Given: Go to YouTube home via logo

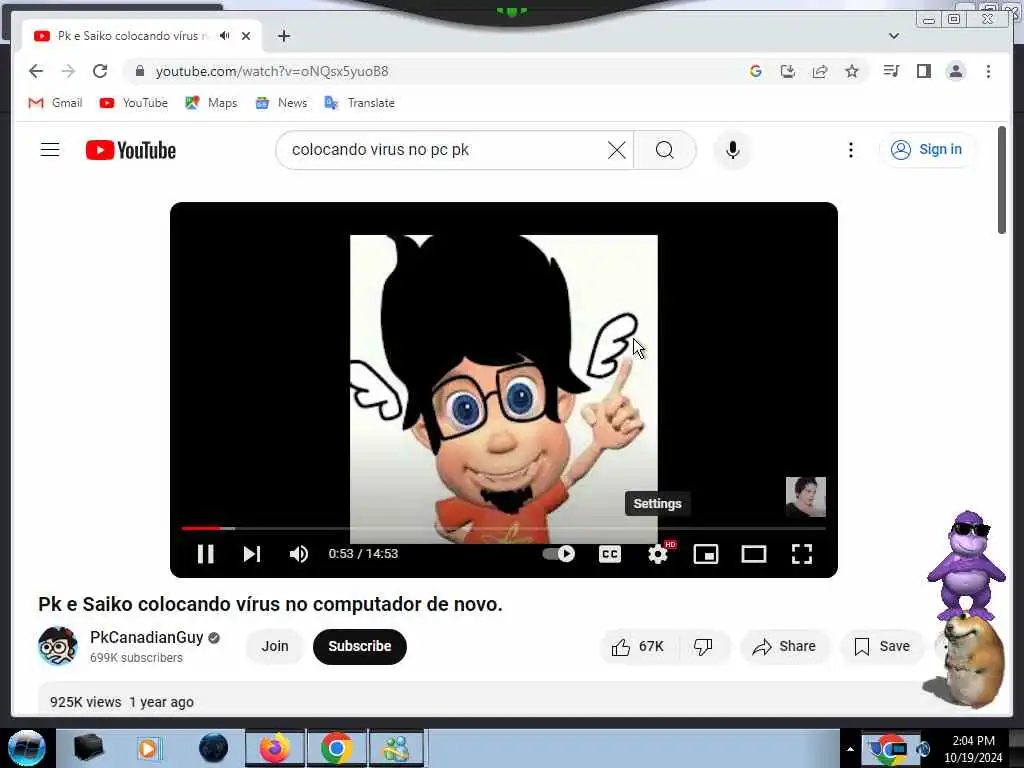Looking at the screenshot, I should pos(131,150).
